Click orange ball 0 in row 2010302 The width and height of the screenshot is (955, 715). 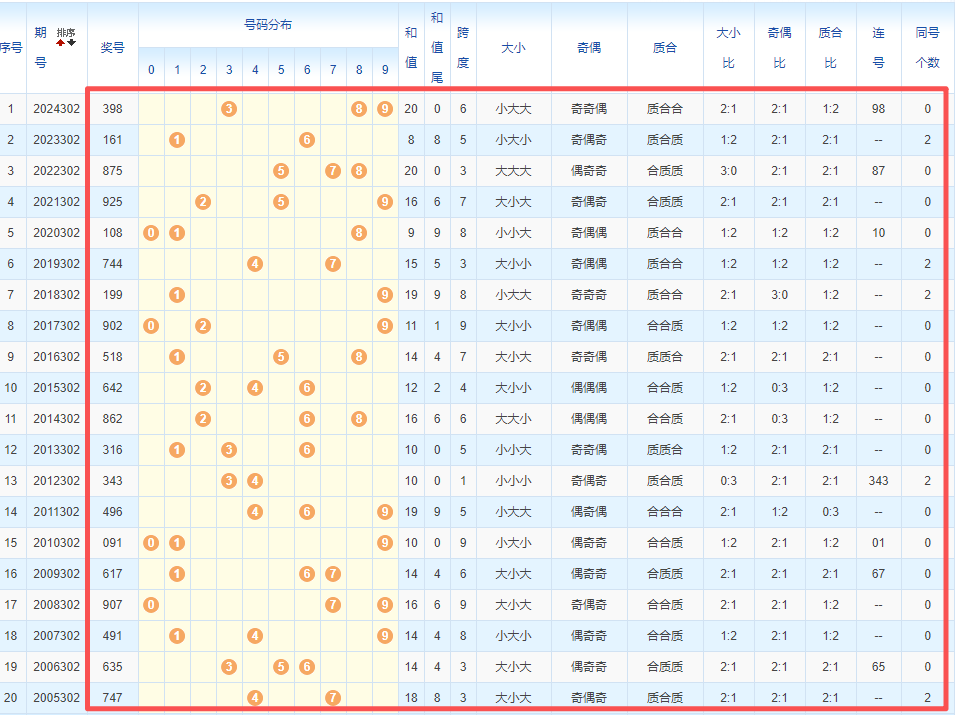click(x=151, y=543)
